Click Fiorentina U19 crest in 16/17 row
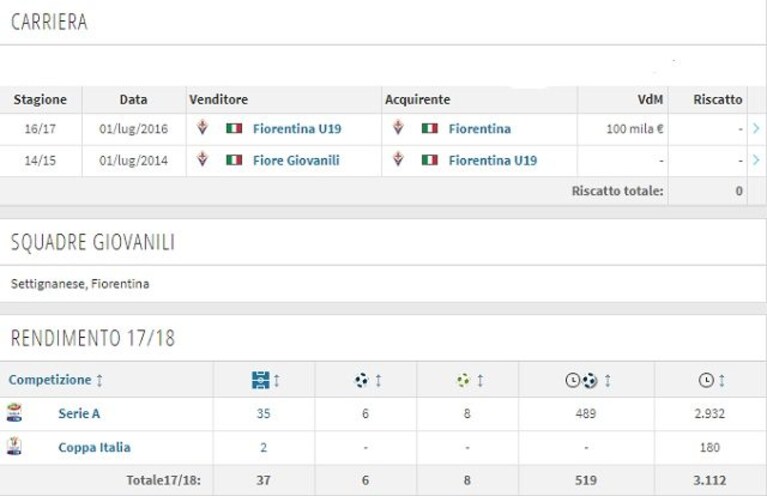The image size is (767, 496). (x=203, y=128)
